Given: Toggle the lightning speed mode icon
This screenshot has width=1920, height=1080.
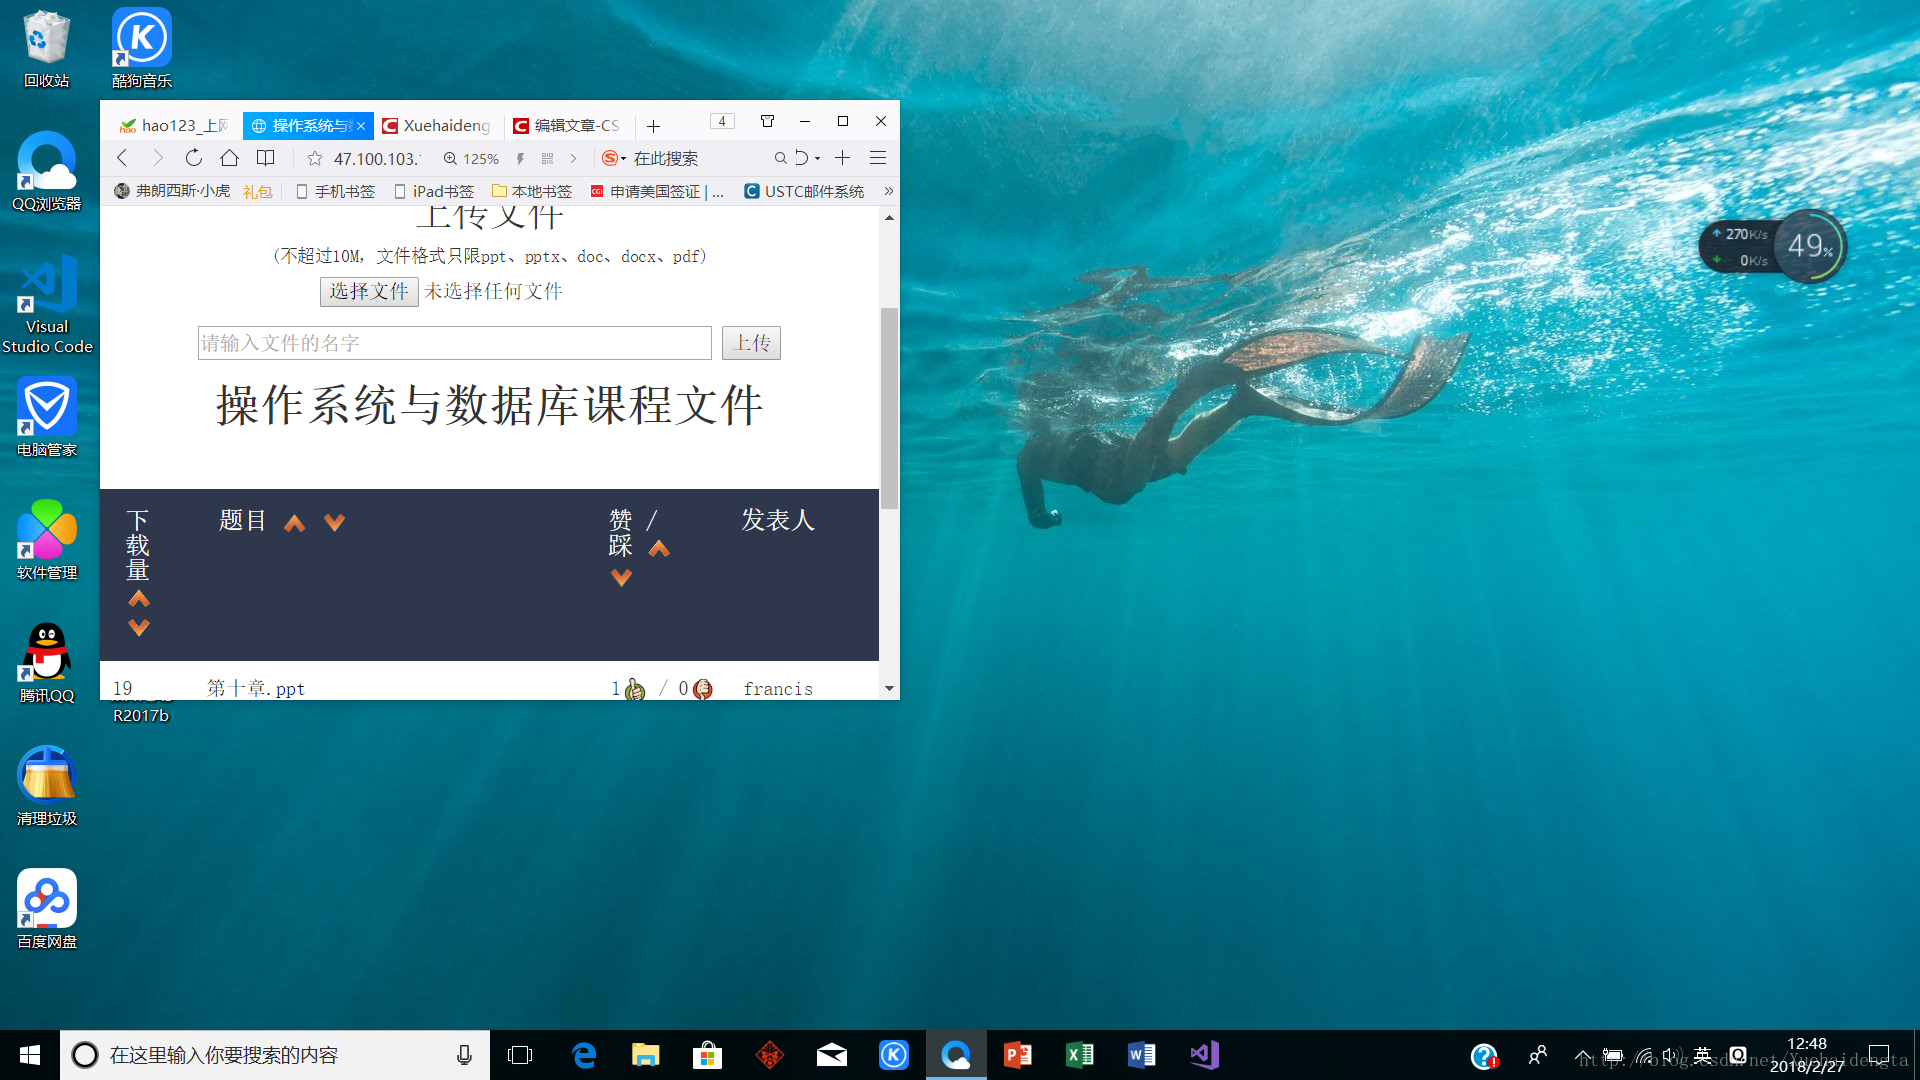Looking at the screenshot, I should pos(520,159).
